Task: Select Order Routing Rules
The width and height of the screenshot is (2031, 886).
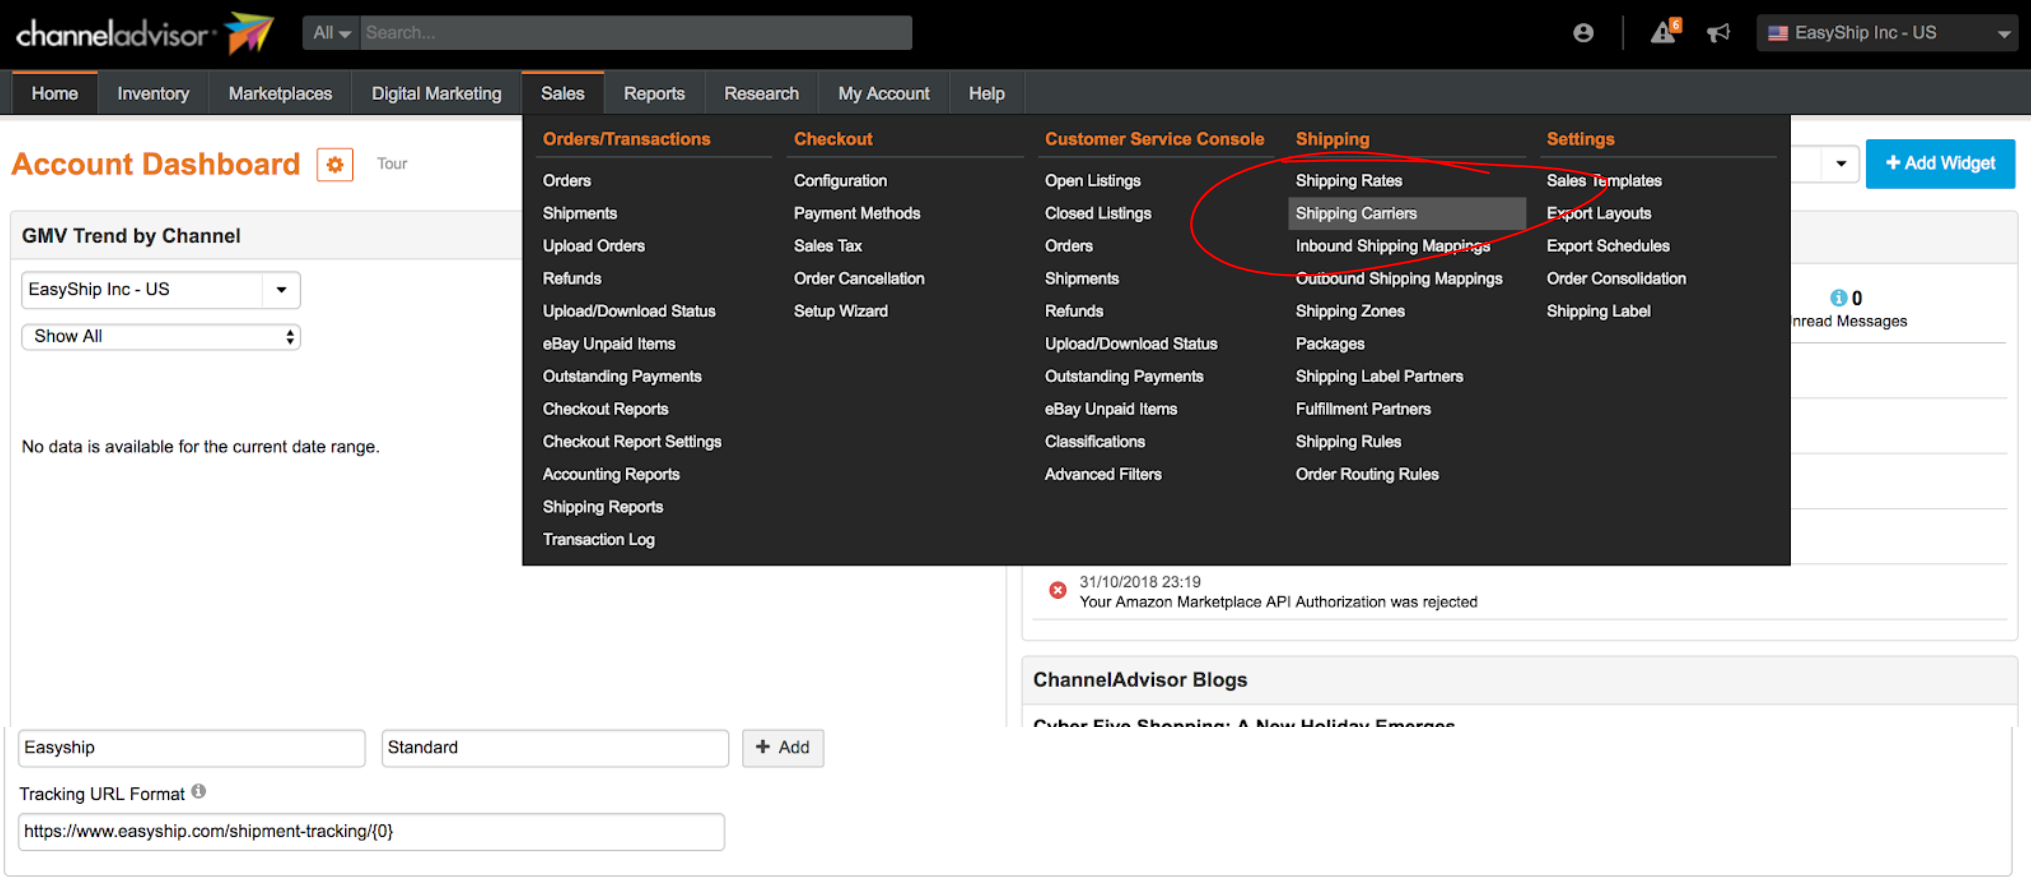Action: click(1367, 475)
